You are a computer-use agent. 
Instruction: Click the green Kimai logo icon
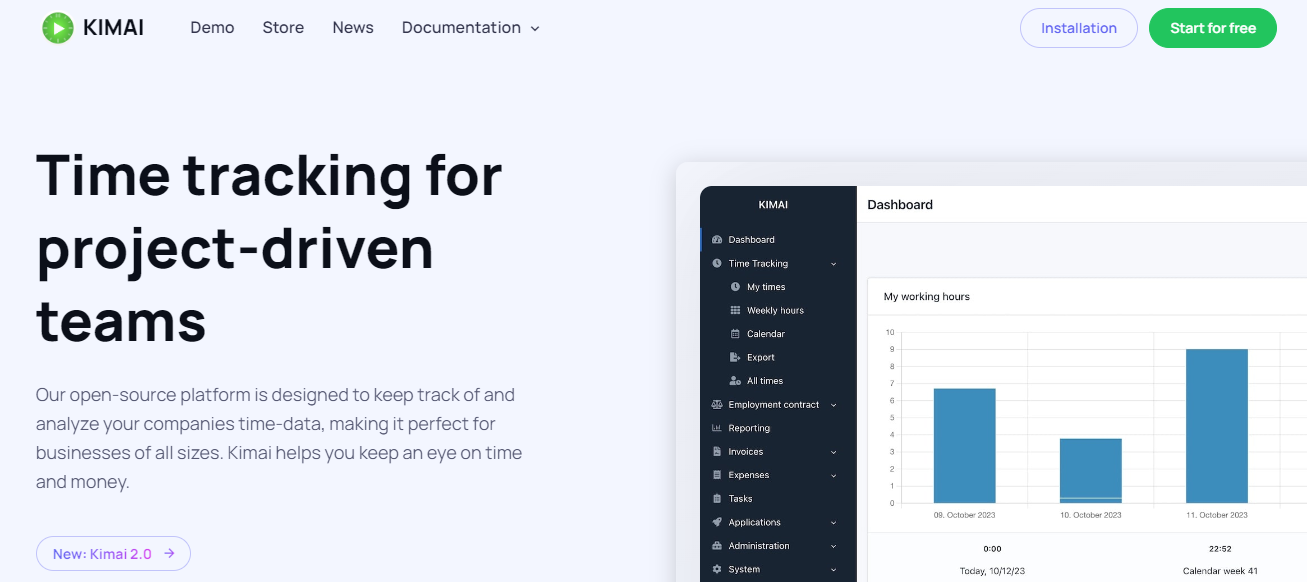click(58, 28)
